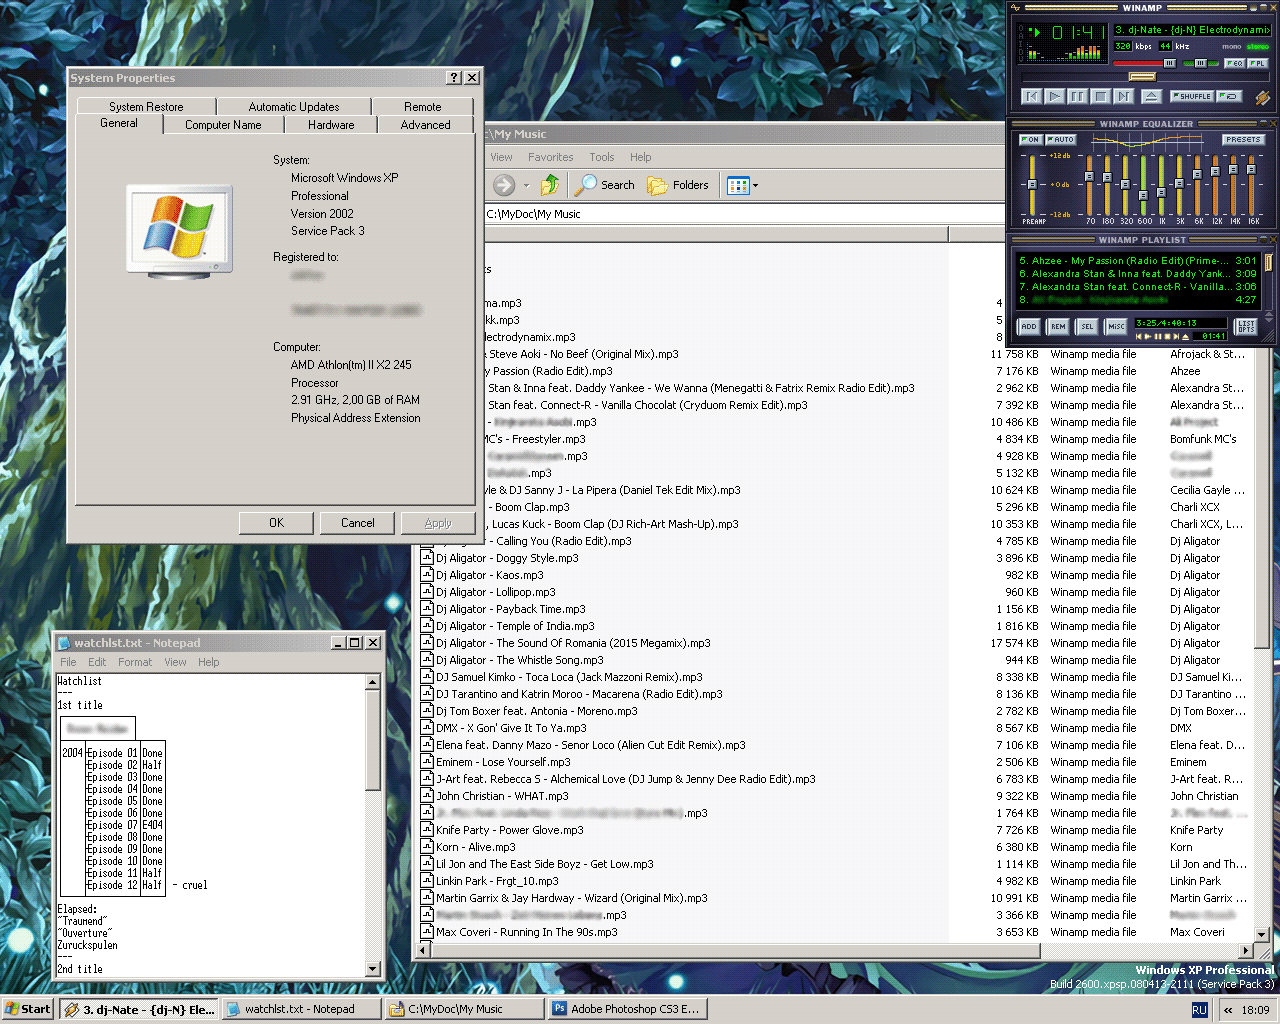Screen dimensions: 1280x1024
Task: Select playlist entry 7 Alexandra Stan Vanilla
Action: (1138, 287)
